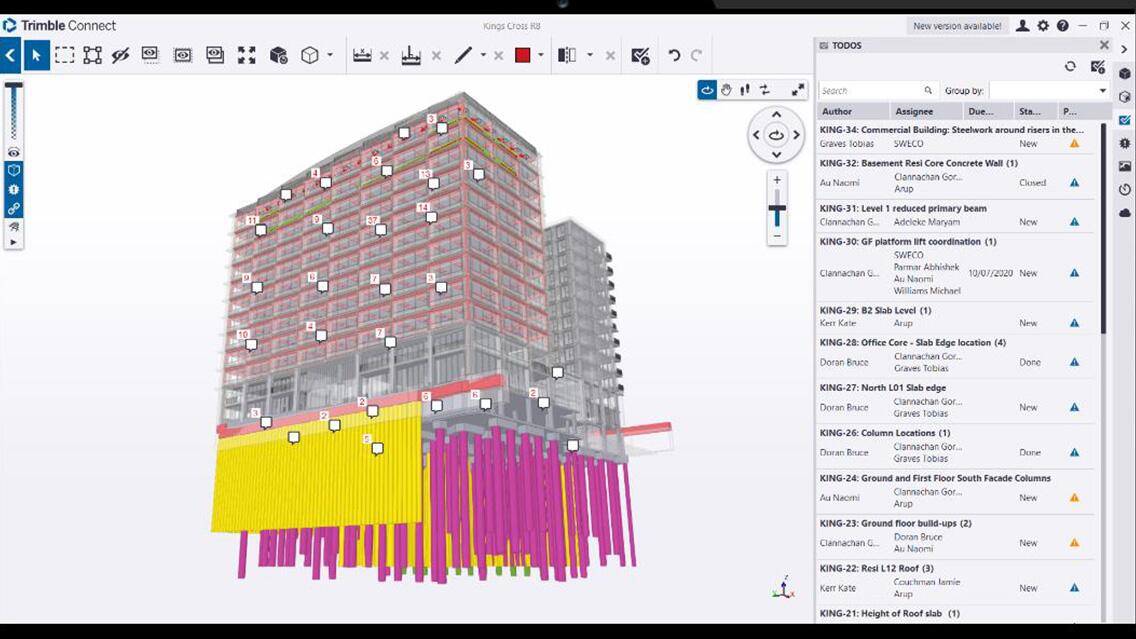Click the select assembly tool icon
This screenshot has height=639, width=1136.
[93, 55]
